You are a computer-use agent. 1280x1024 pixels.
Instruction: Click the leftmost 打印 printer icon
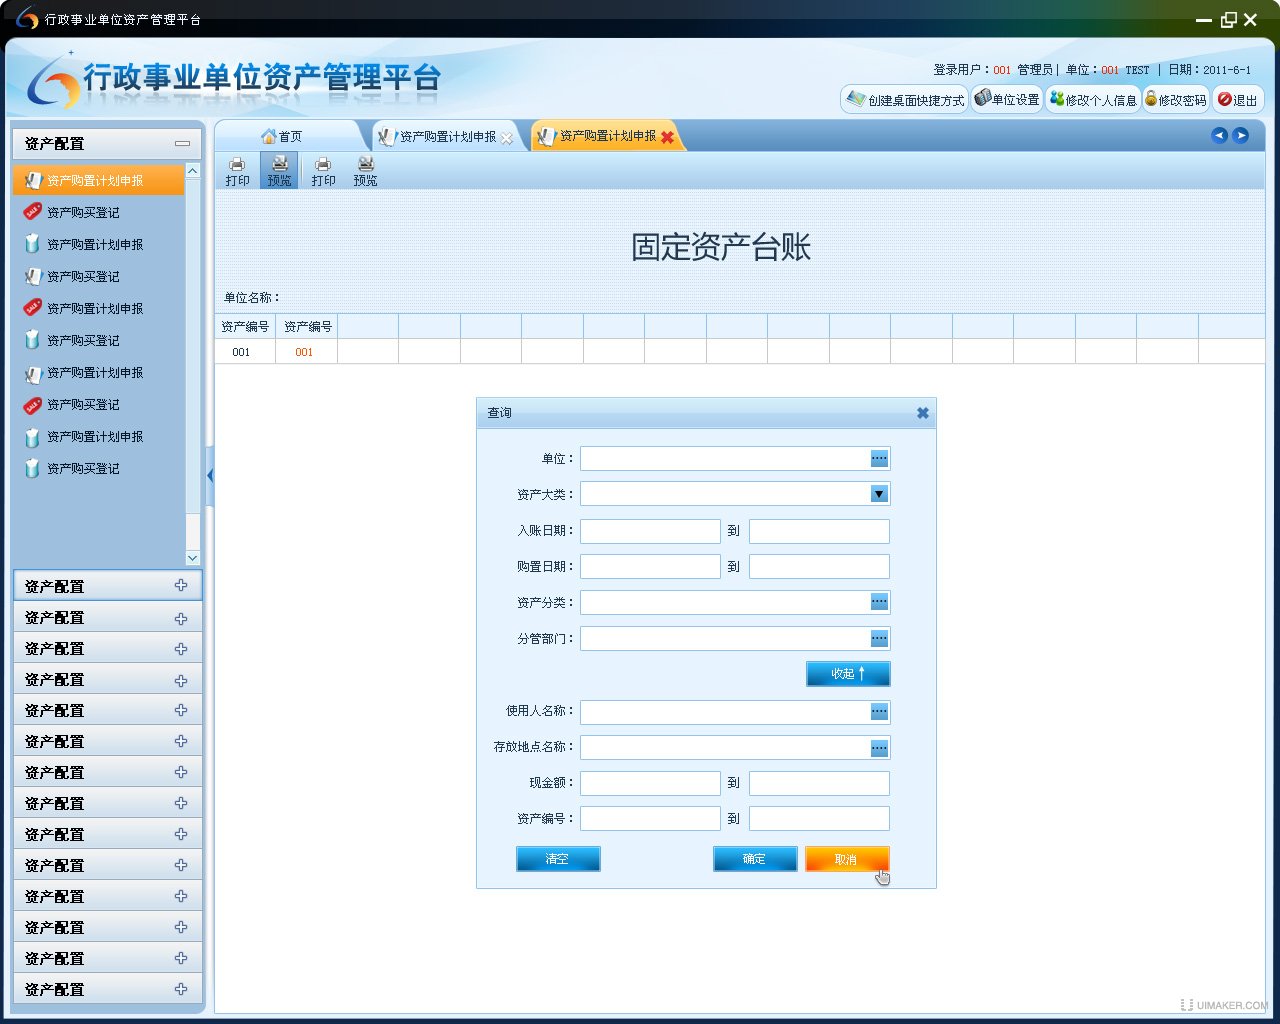(x=237, y=164)
